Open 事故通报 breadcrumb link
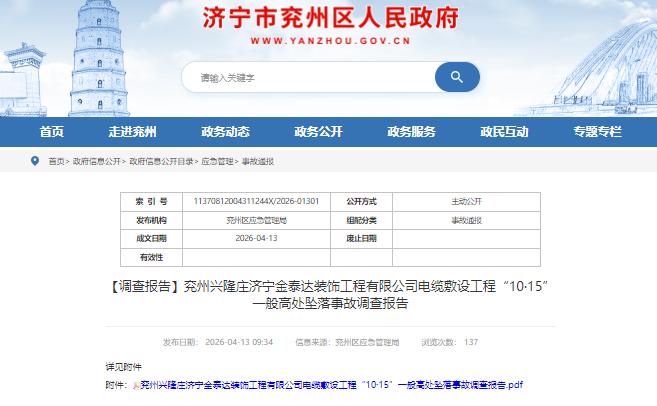 [258, 161]
